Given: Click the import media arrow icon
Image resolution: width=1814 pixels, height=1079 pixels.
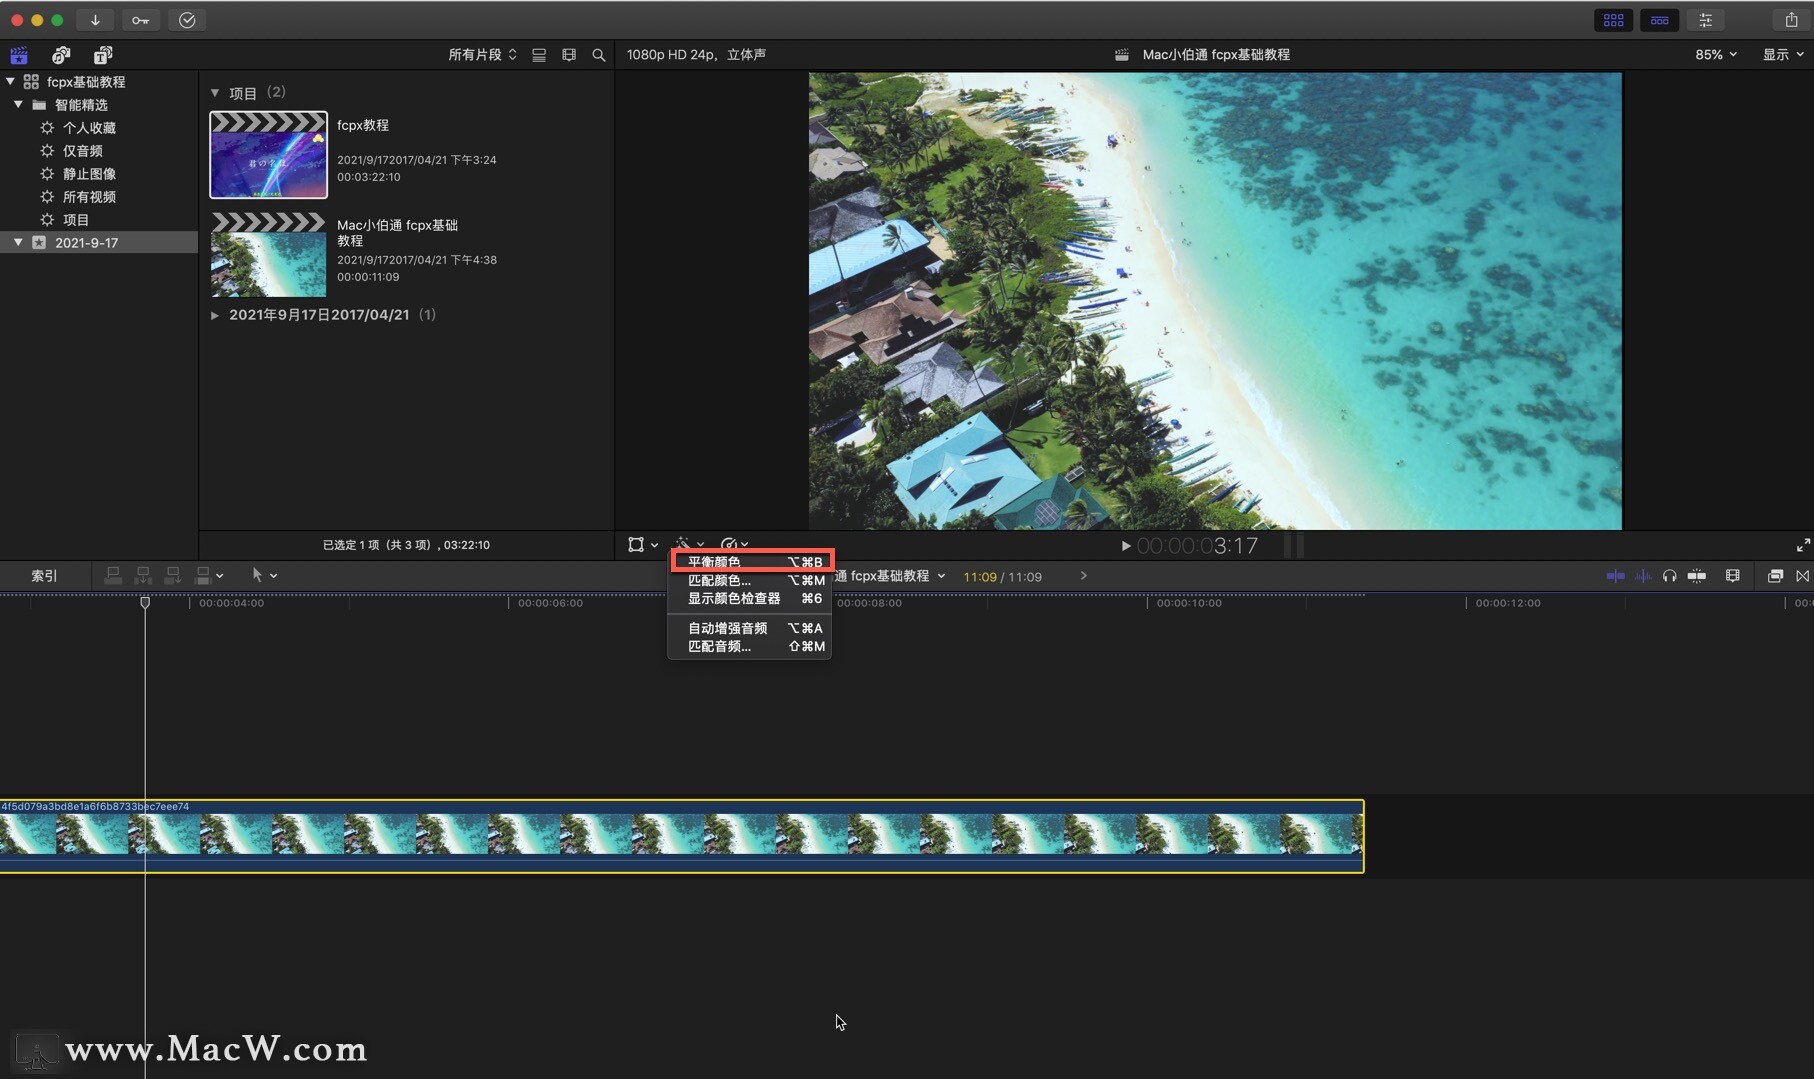Looking at the screenshot, I should coord(95,20).
